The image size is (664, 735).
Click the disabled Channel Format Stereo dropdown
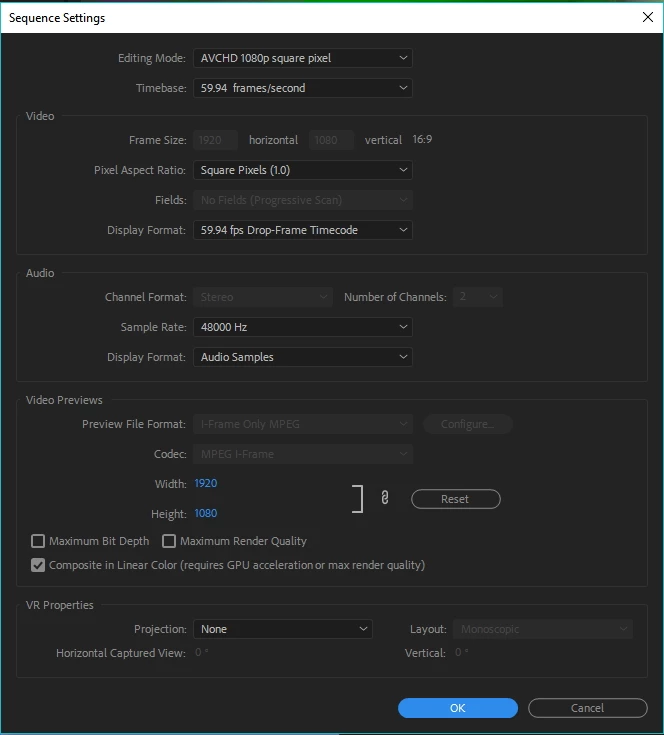coord(263,297)
